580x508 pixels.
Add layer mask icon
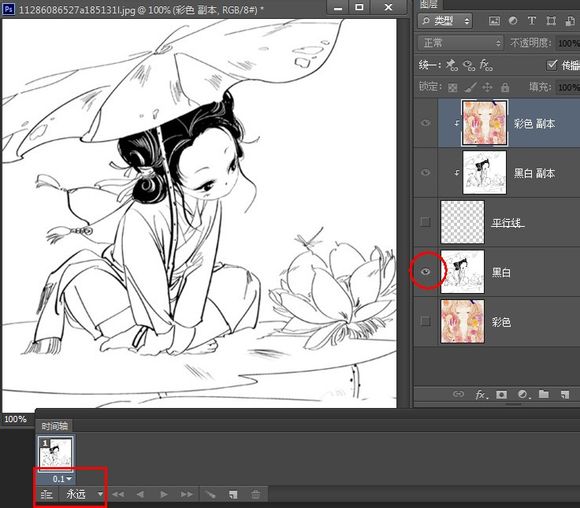click(502, 394)
